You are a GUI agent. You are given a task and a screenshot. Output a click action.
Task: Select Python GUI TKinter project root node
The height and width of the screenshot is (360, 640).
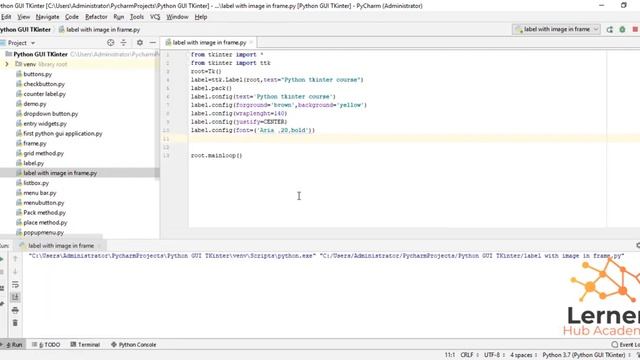(40, 54)
